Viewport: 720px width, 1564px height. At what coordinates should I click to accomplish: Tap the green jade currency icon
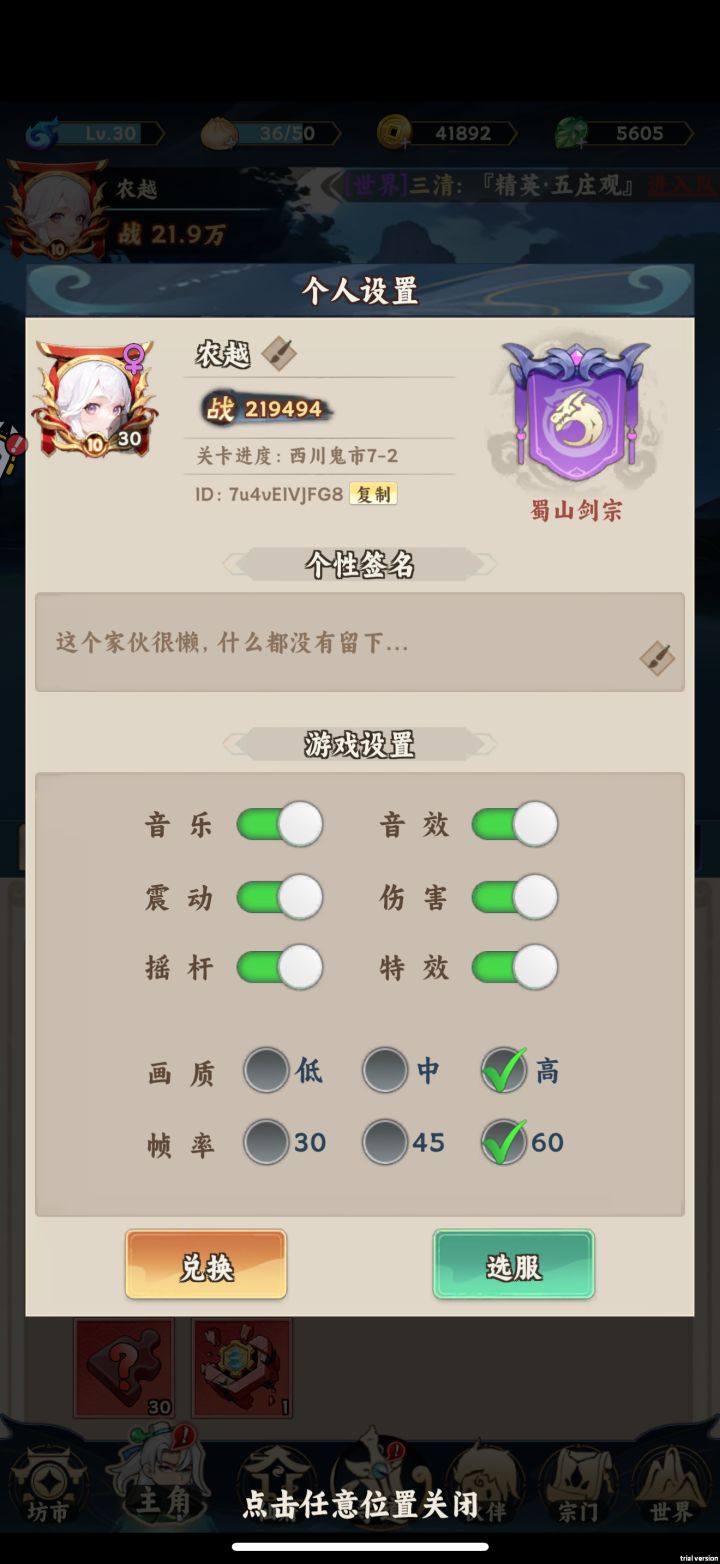coord(573,133)
